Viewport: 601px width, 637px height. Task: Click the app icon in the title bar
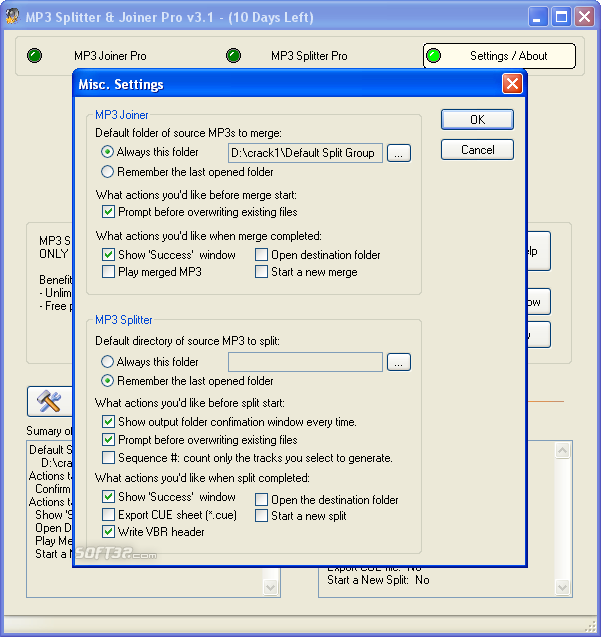click(12, 16)
